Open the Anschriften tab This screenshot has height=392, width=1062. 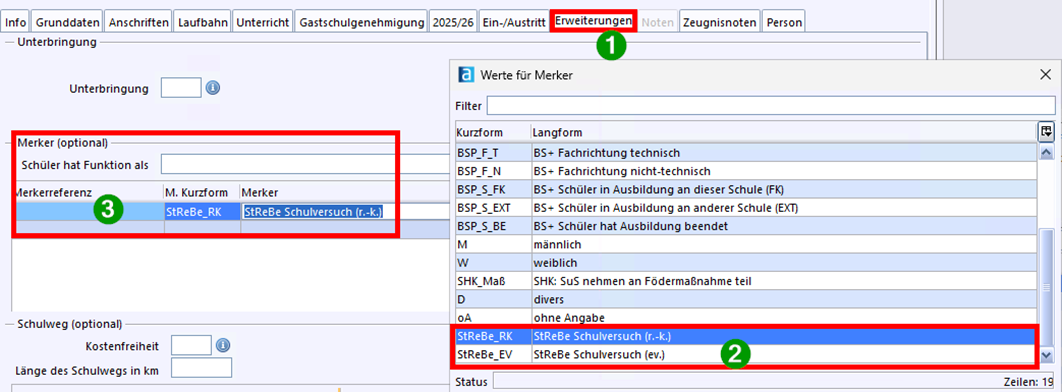coord(138,22)
